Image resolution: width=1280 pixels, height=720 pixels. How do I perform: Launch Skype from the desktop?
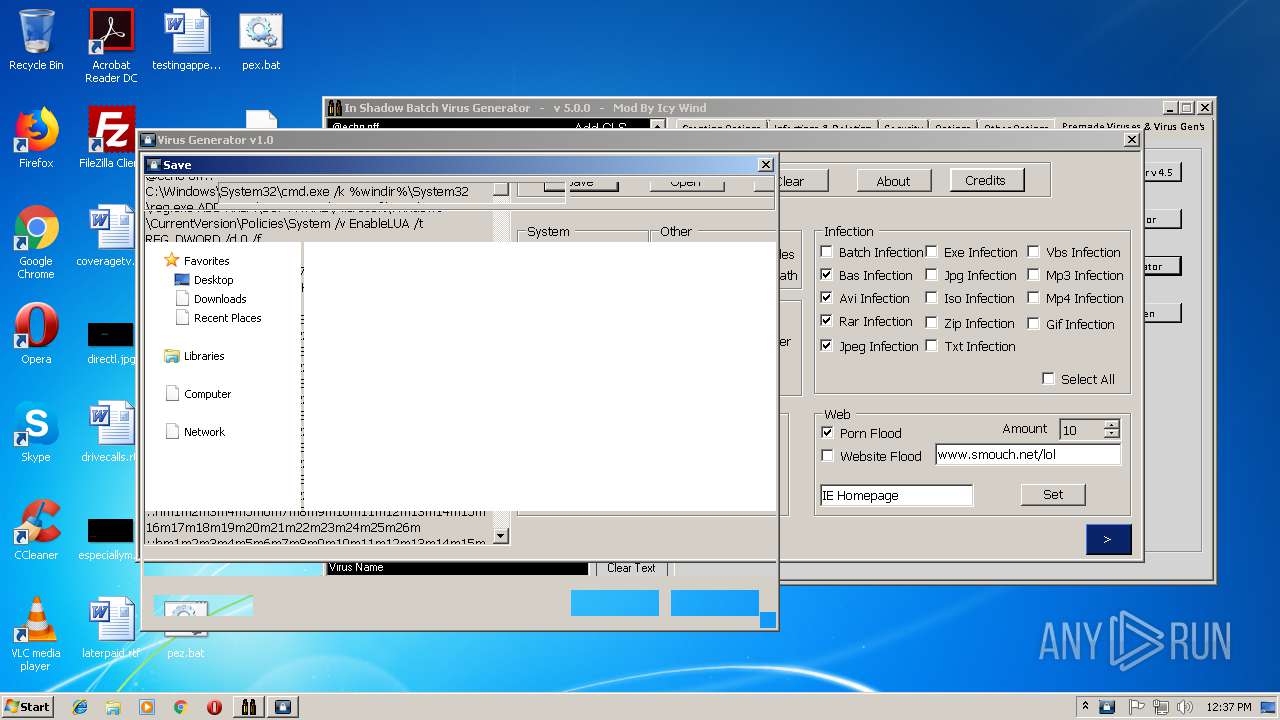(x=36, y=432)
